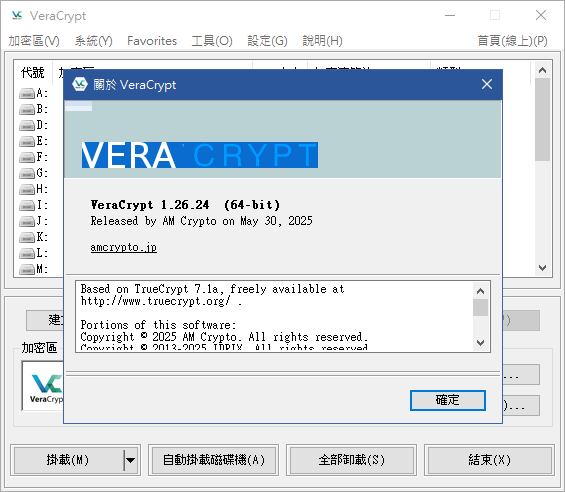The width and height of the screenshot is (565, 492).
Task: Click text 'Copyright © 2025 AM Crypto'
Action: (x=159, y=337)
